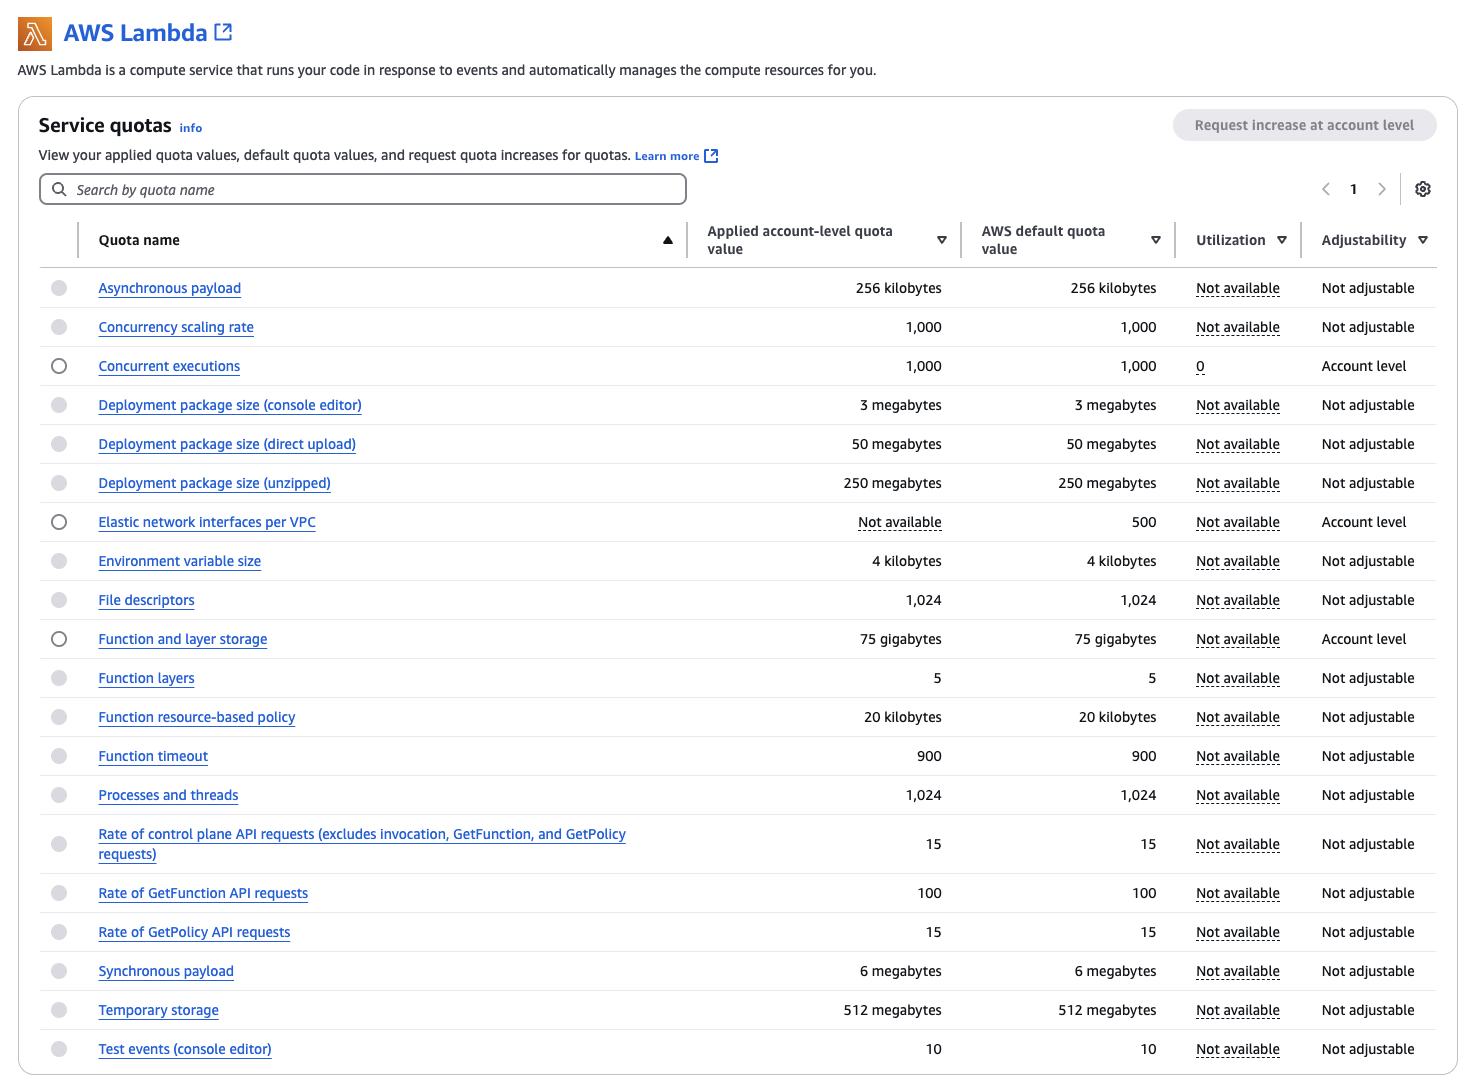
Task: Click the Learn more external link icon
Action: coord(711,156)
